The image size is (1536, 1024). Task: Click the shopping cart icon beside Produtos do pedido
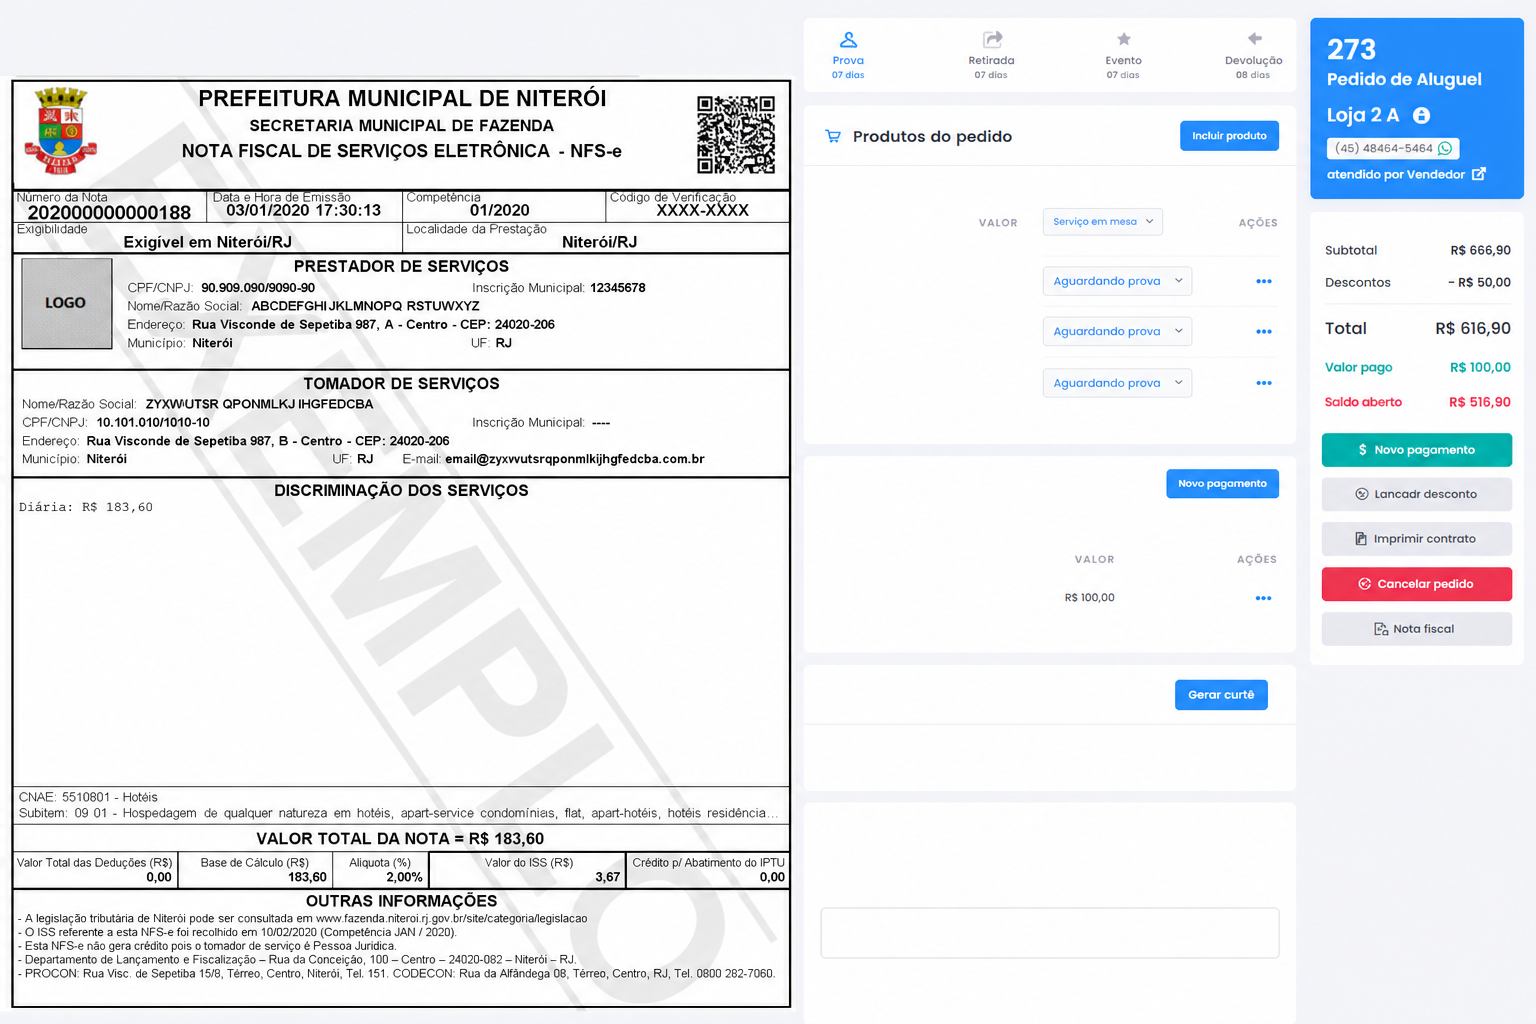pos(833,136)
